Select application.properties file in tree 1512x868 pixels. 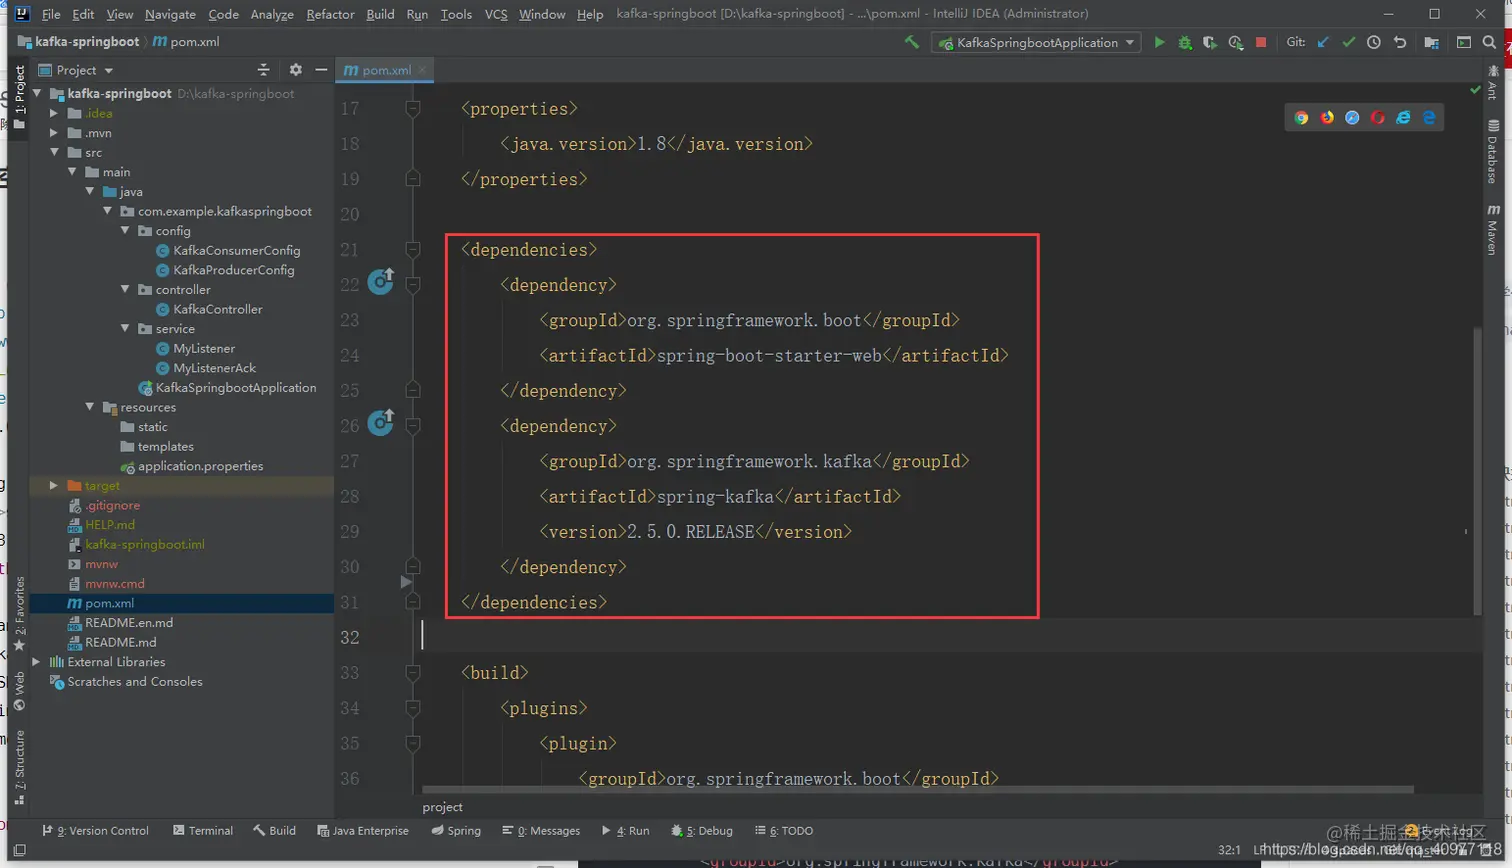point(200,466)
